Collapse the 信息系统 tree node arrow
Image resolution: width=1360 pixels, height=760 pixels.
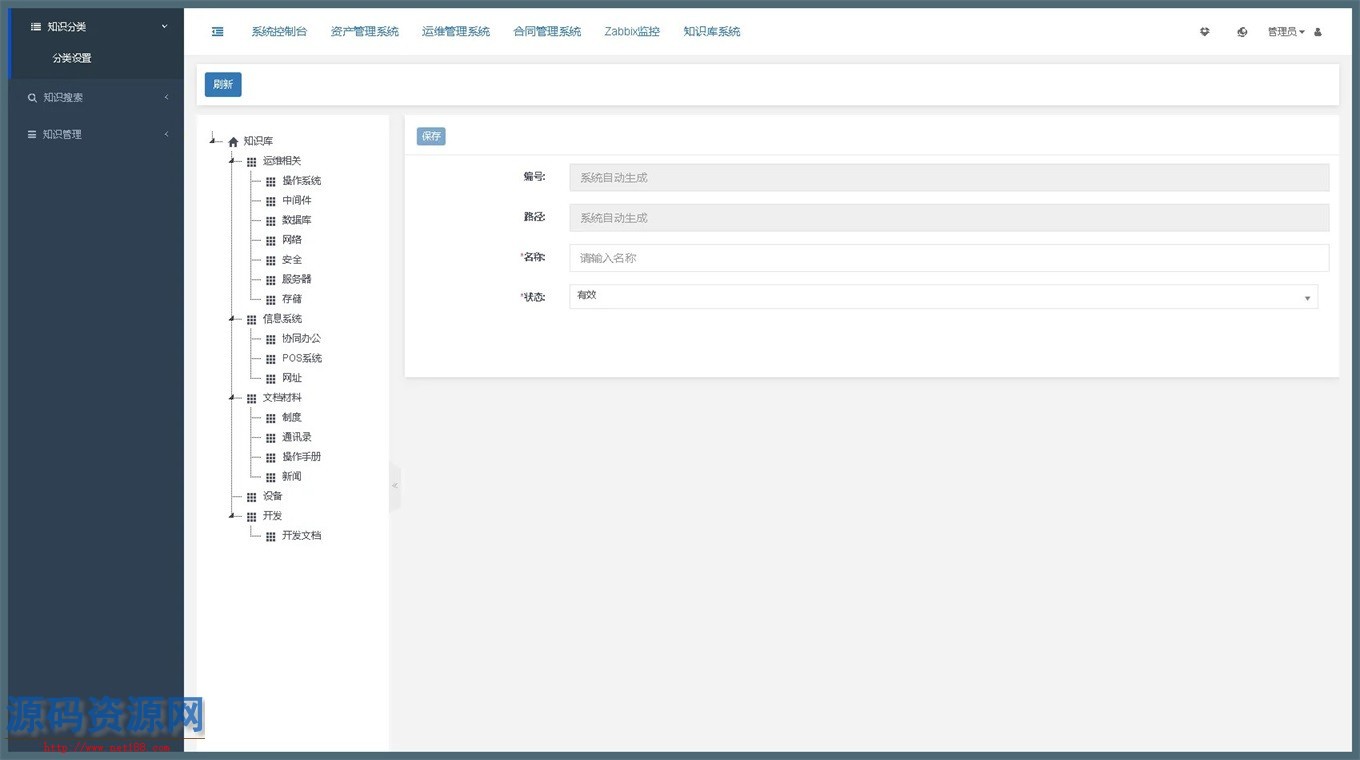click(232, 318)
